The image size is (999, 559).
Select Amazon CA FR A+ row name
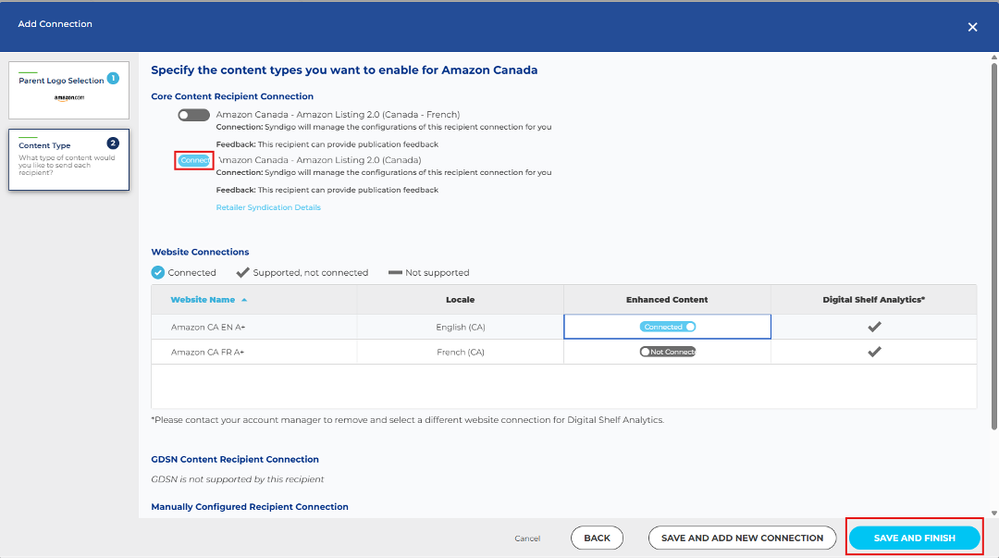click(207, 352)
